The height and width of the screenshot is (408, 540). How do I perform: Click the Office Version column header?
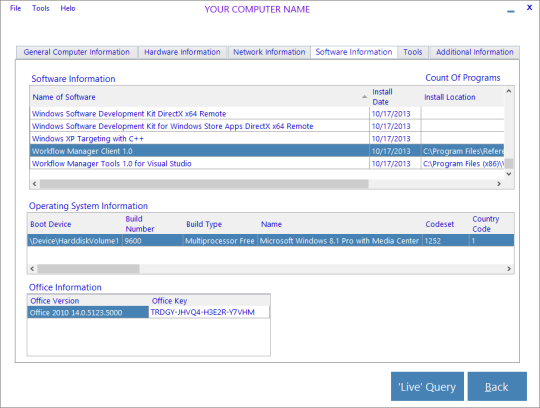(x=88, y=301)
